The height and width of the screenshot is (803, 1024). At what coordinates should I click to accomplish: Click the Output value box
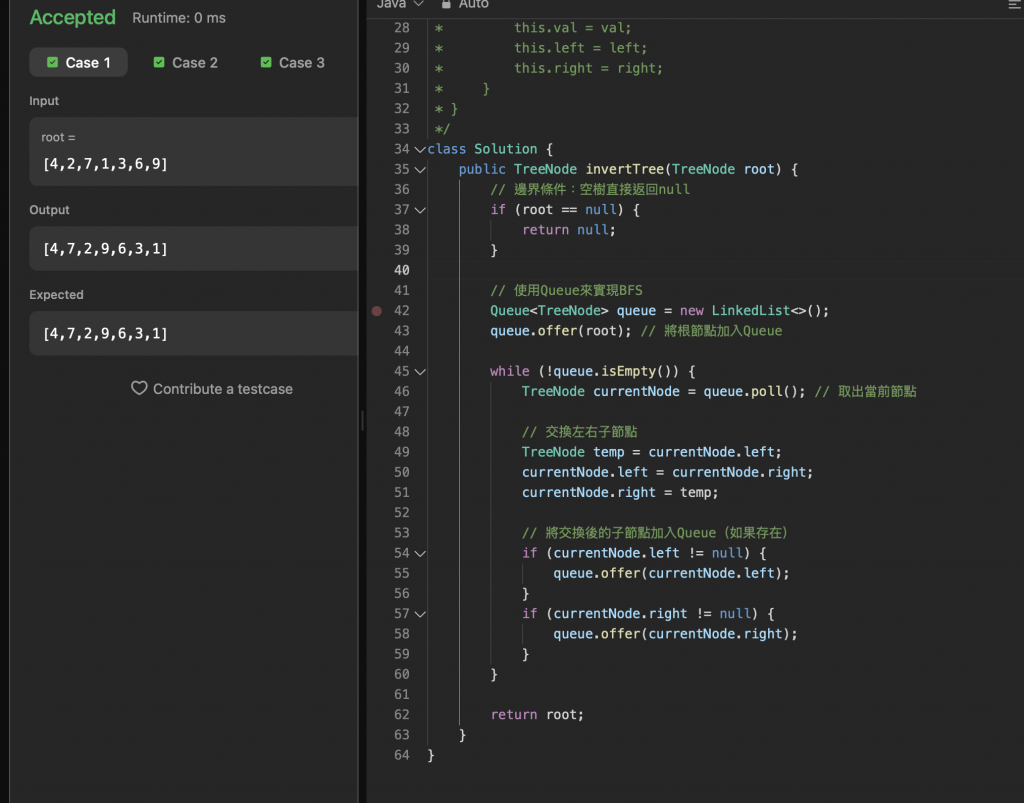193,249
